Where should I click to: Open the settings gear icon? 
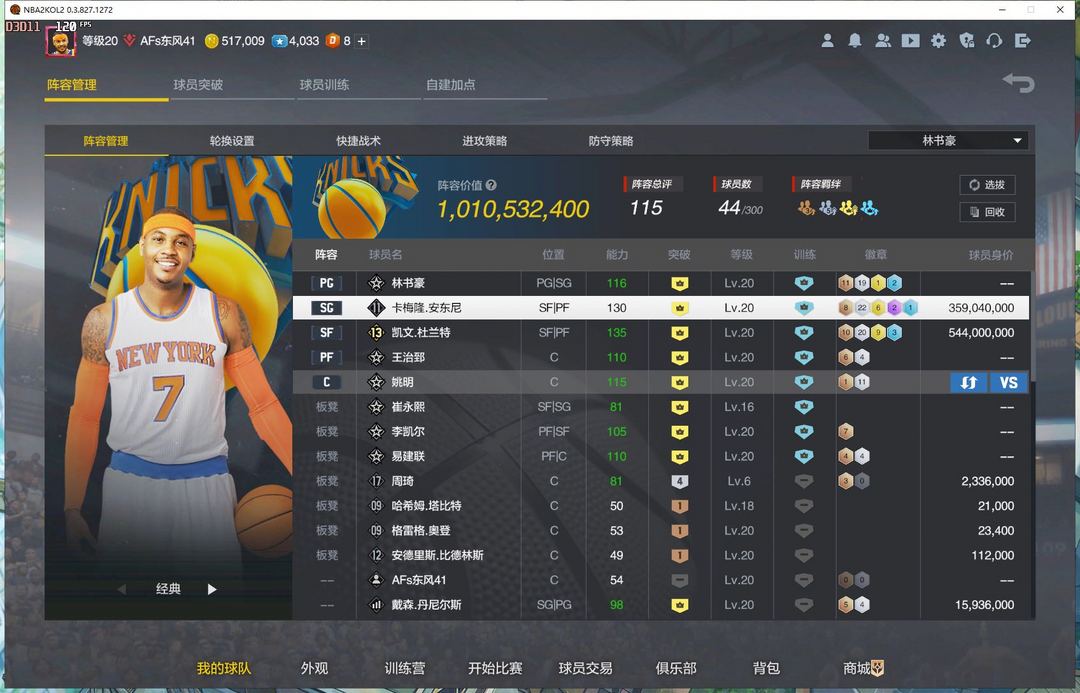pos(938,41)
